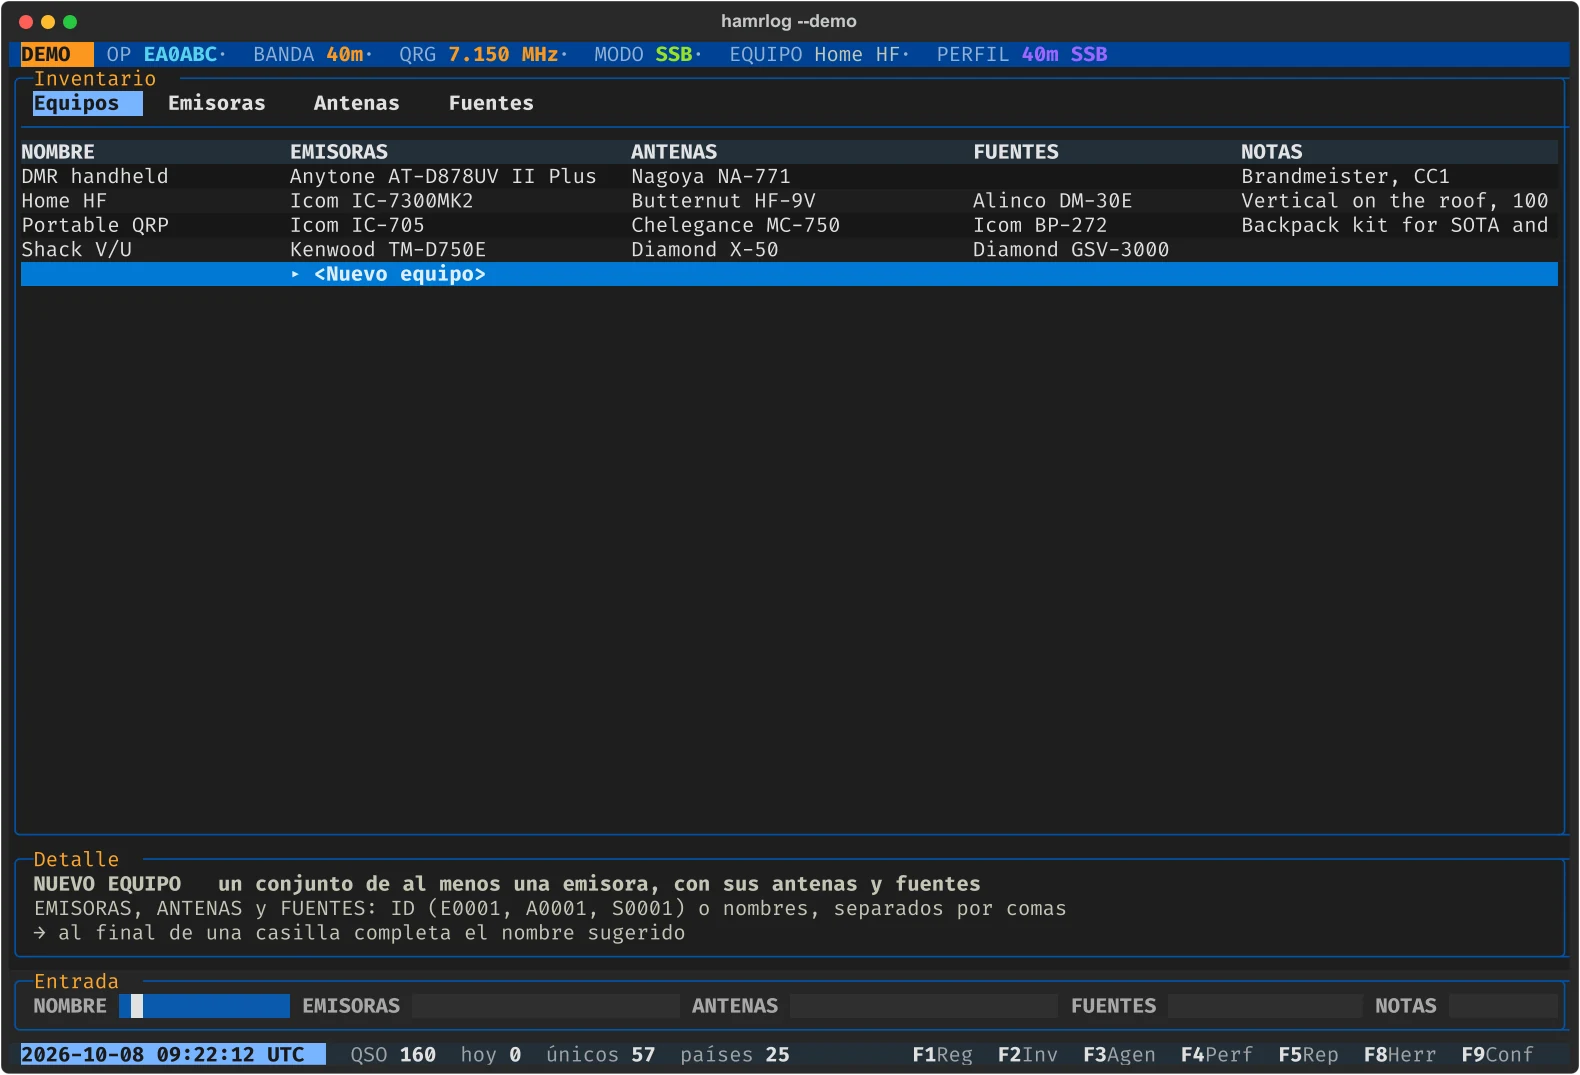Click the <Nuevo equipo> row

click(x=789, y=274)
